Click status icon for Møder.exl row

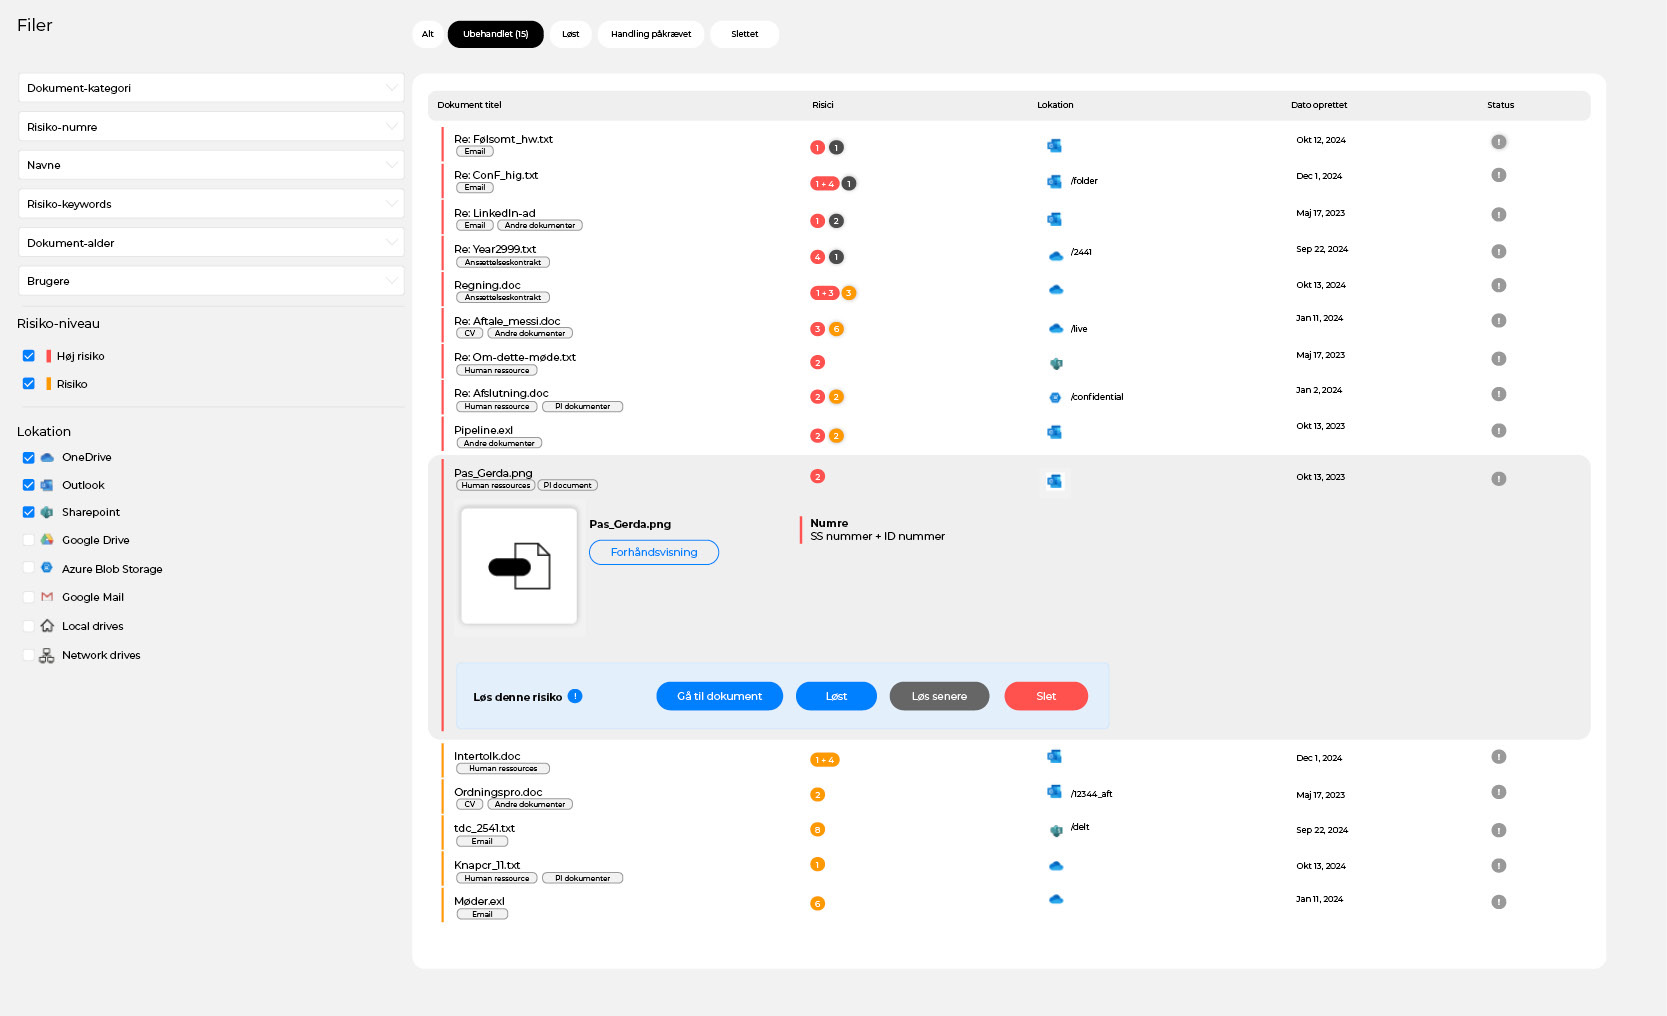[x=1498, y=902]
